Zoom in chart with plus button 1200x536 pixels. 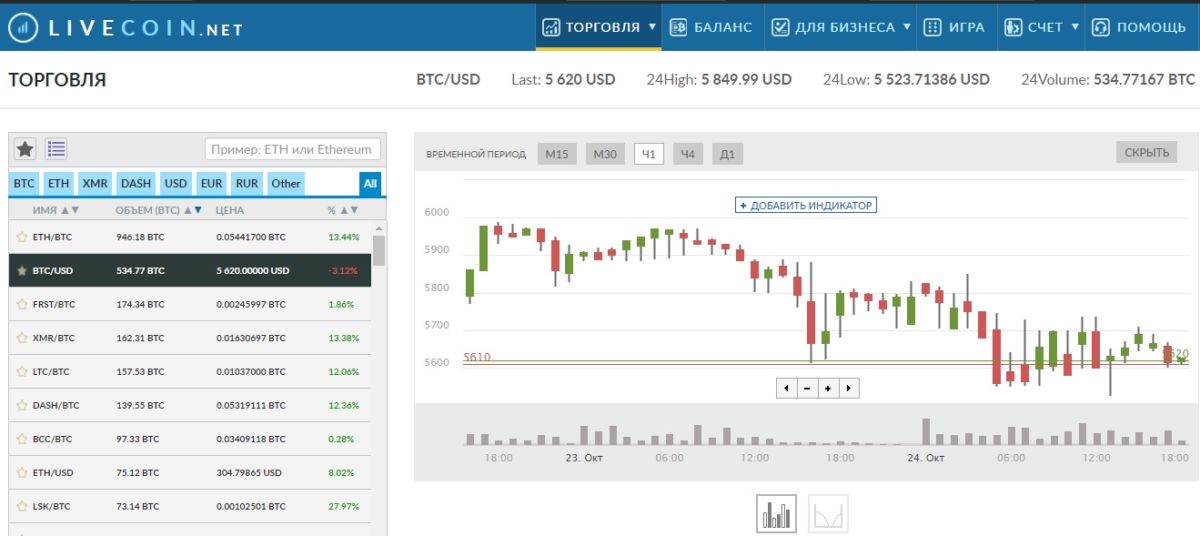(828, 388)
